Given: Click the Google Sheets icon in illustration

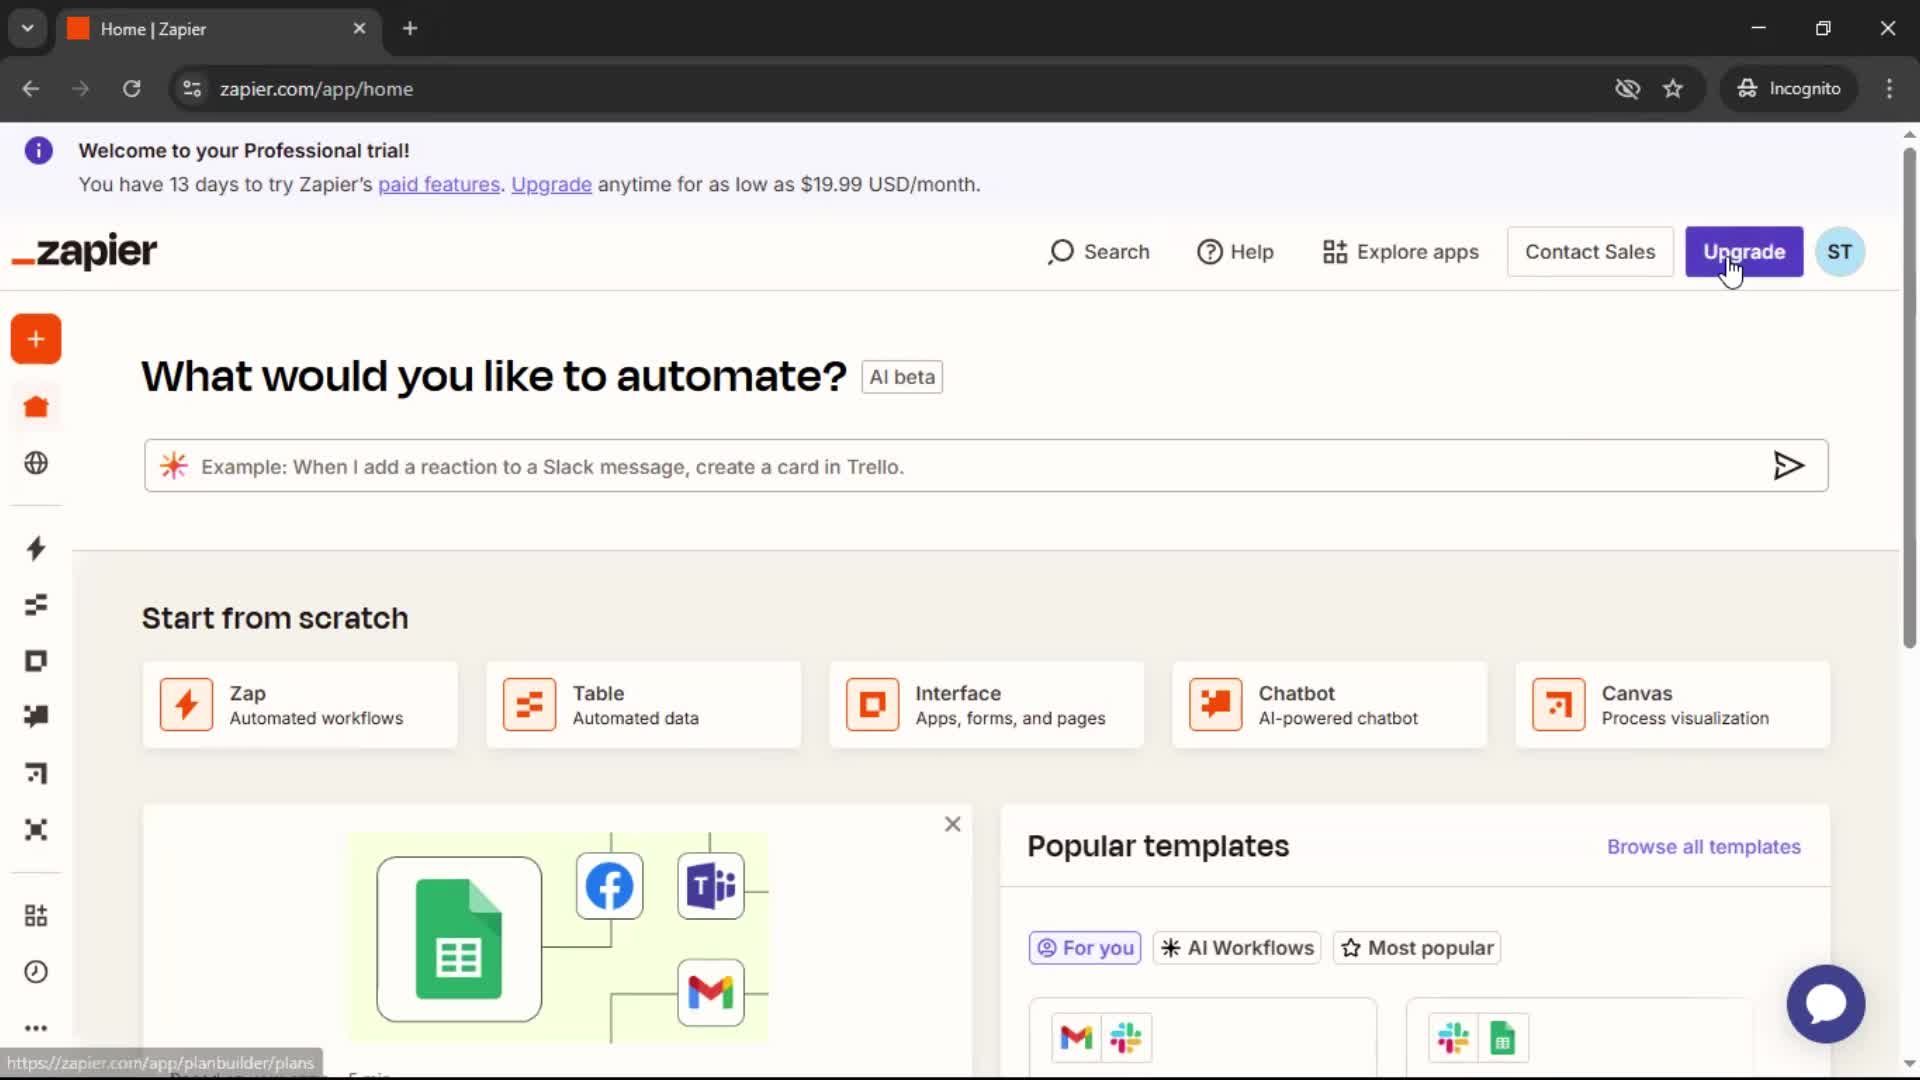Looking at the screenshot, I should point(459,939).
